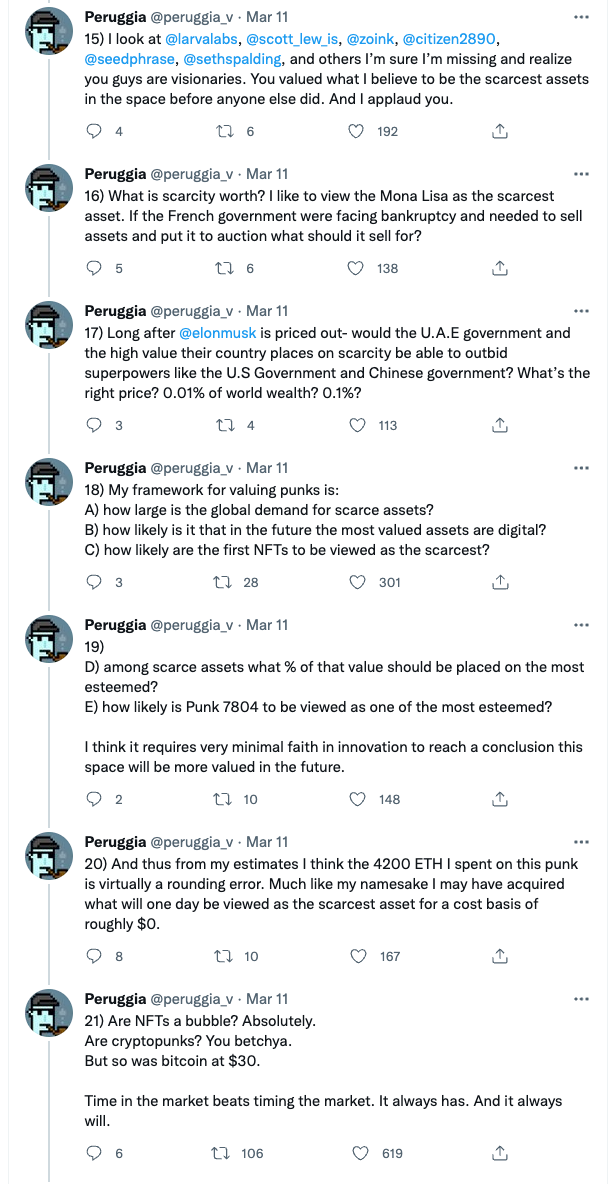Open Peruggia display name on tweet 19
This screenshot has height=1184, width=615.
pos(116,624)
